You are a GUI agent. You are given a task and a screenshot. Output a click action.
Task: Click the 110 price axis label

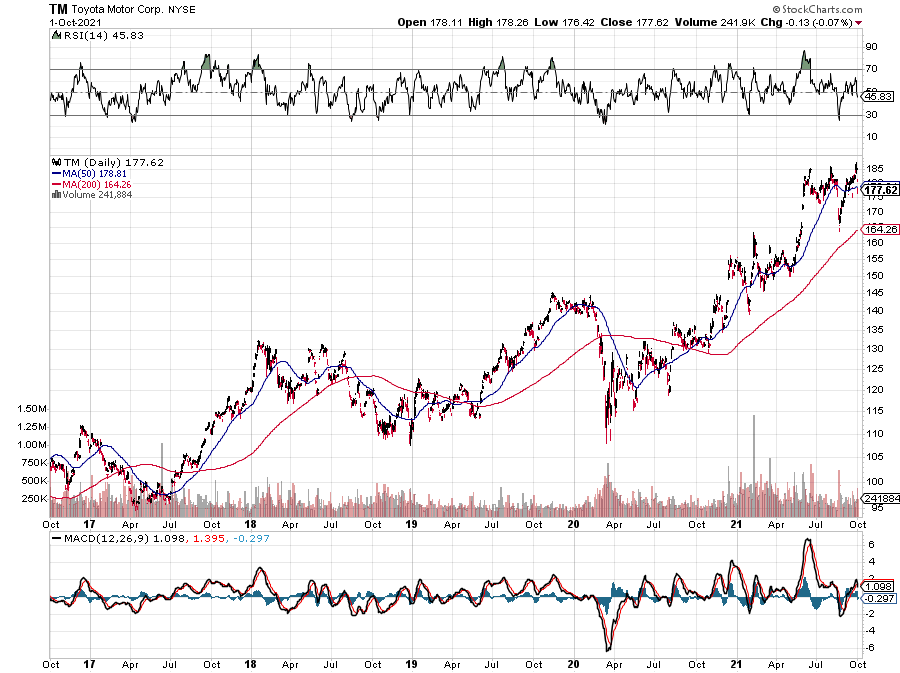(875, 434)
